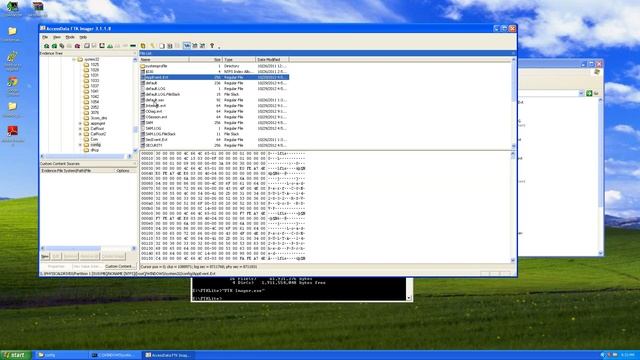
Task: Select the dhcp folder in tree
Action: pos(94,150)
